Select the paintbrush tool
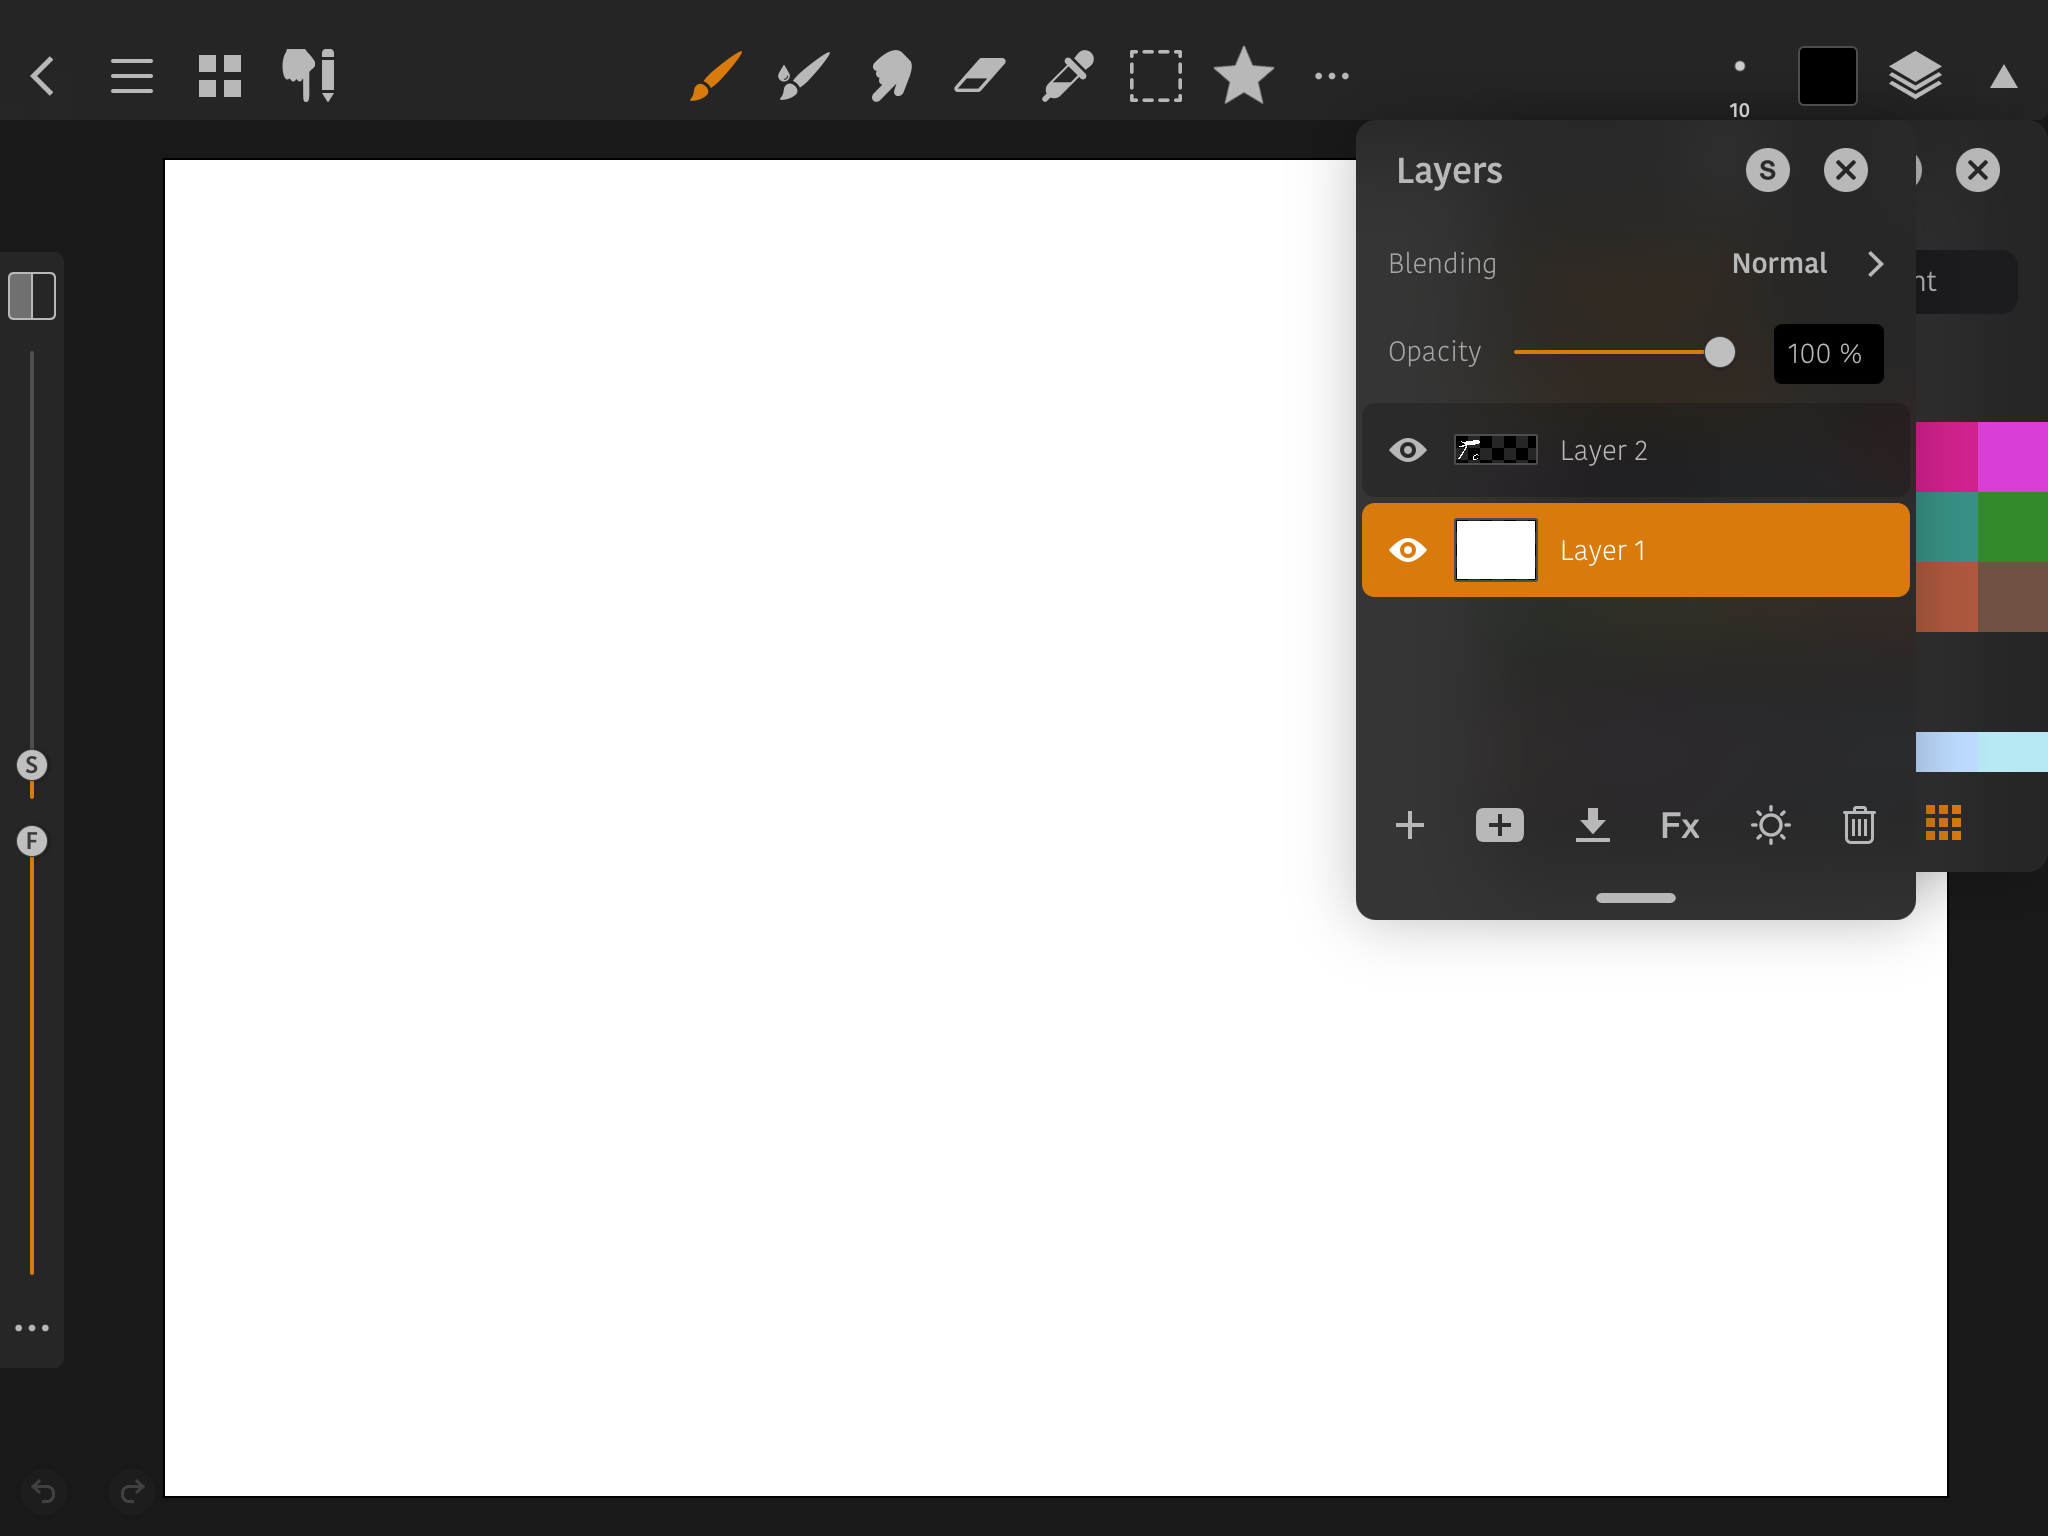This screenshot has height=1536, width=2048. (x=716, y=76)
